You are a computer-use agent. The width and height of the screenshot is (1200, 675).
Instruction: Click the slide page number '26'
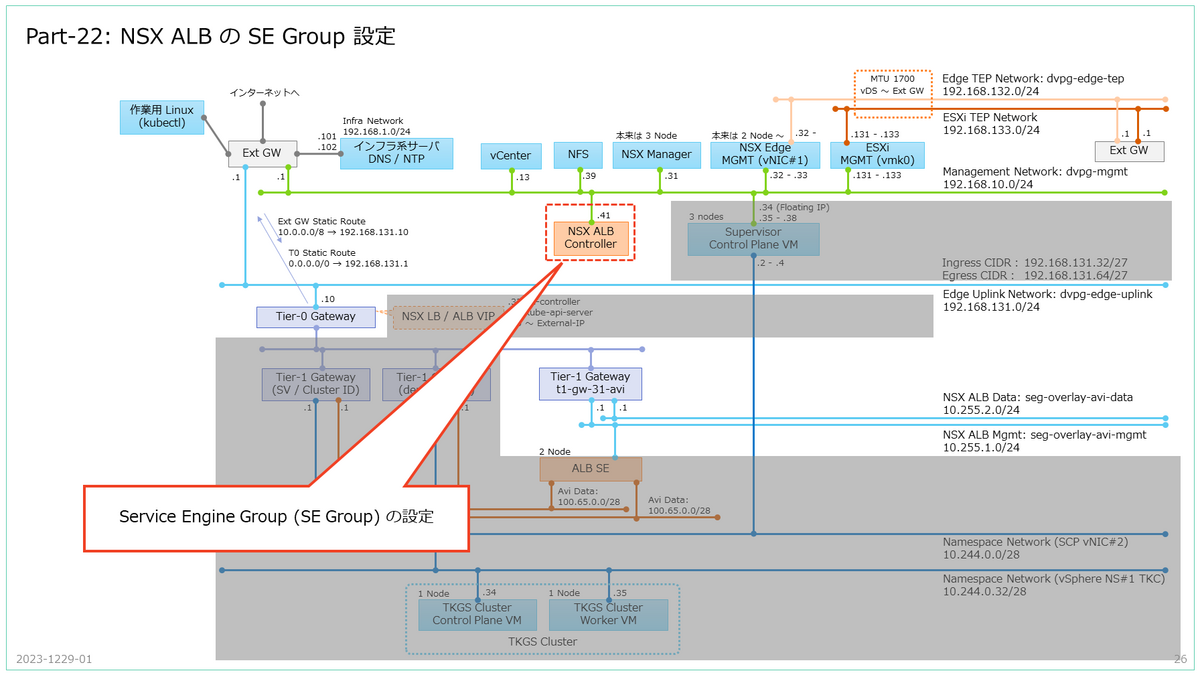point(1179,659)
